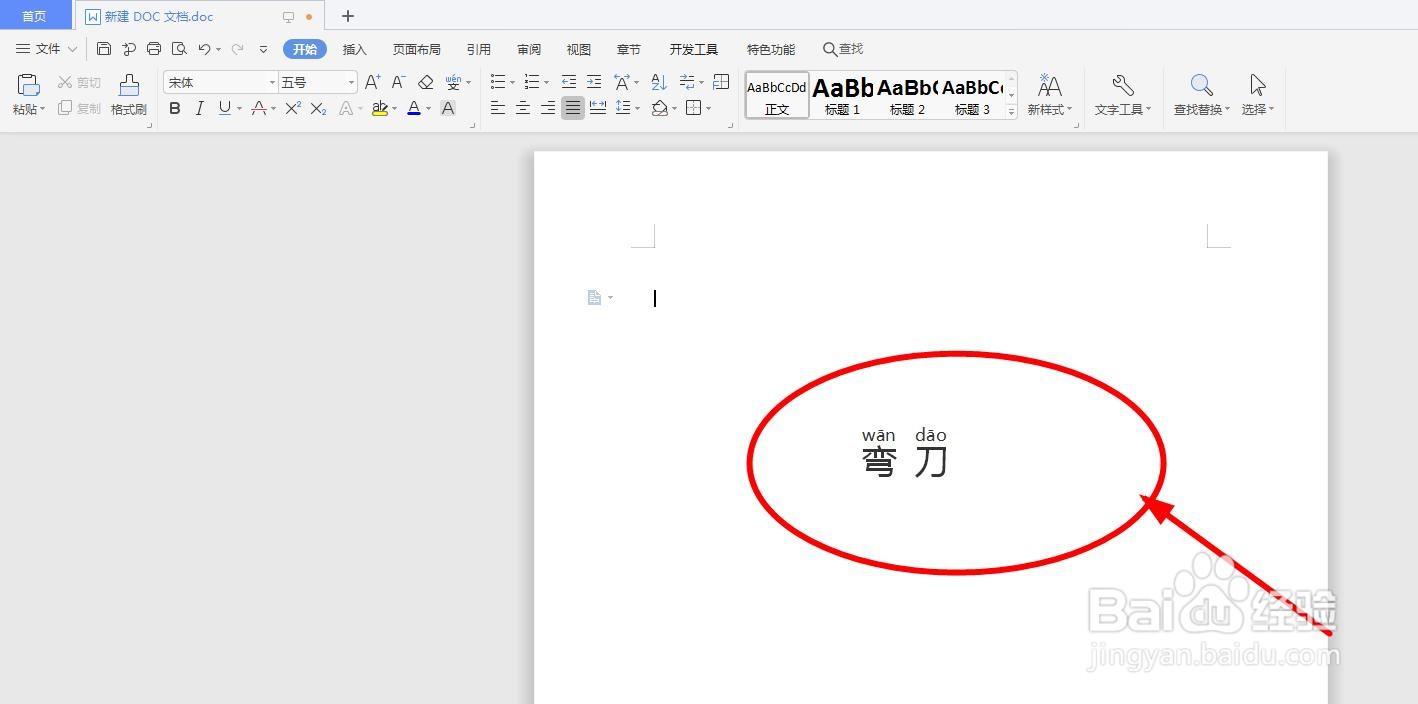
Task: Toggle center paragraph alignment
Action: [x=522, y=109]
